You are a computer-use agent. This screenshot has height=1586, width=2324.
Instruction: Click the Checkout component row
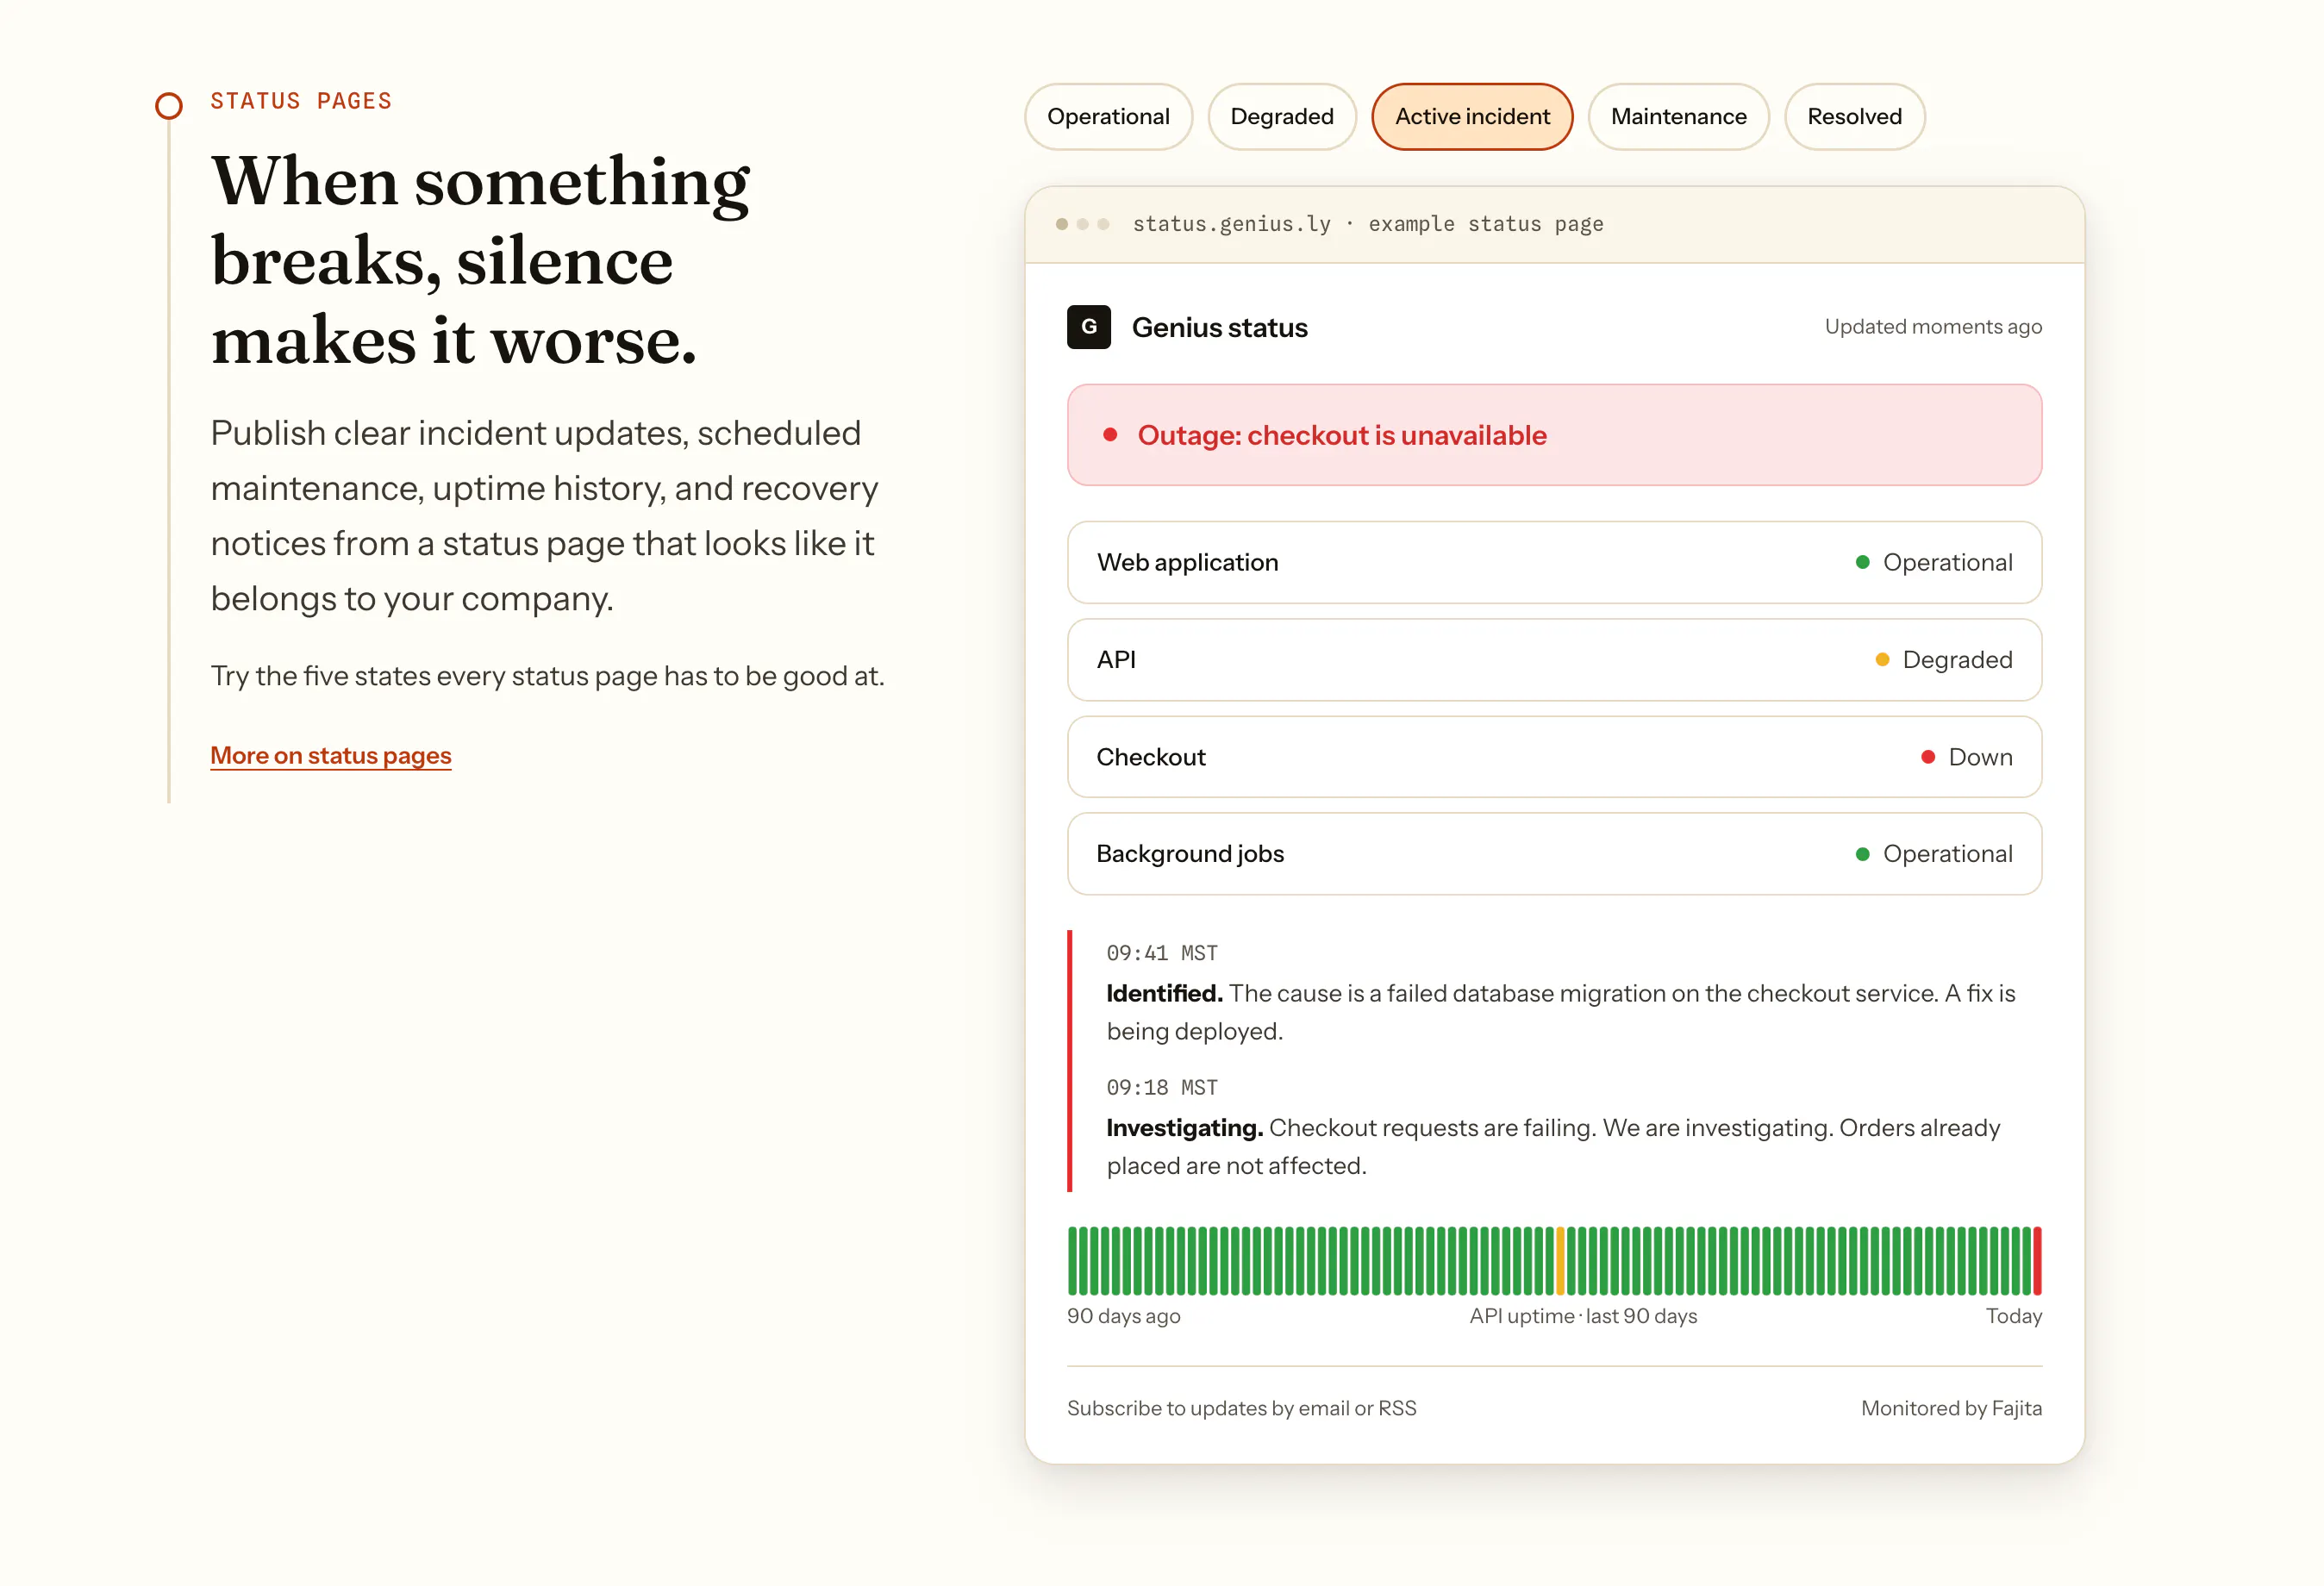tap(1554, 757)
